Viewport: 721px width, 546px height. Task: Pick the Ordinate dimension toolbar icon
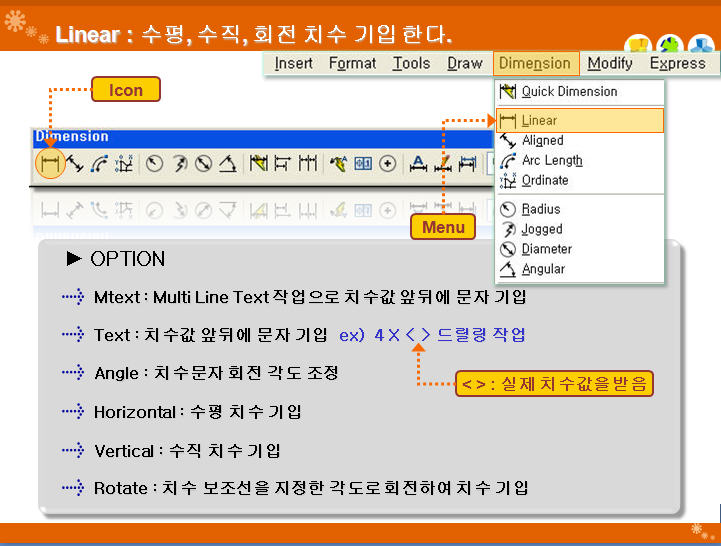coord(124,164)
